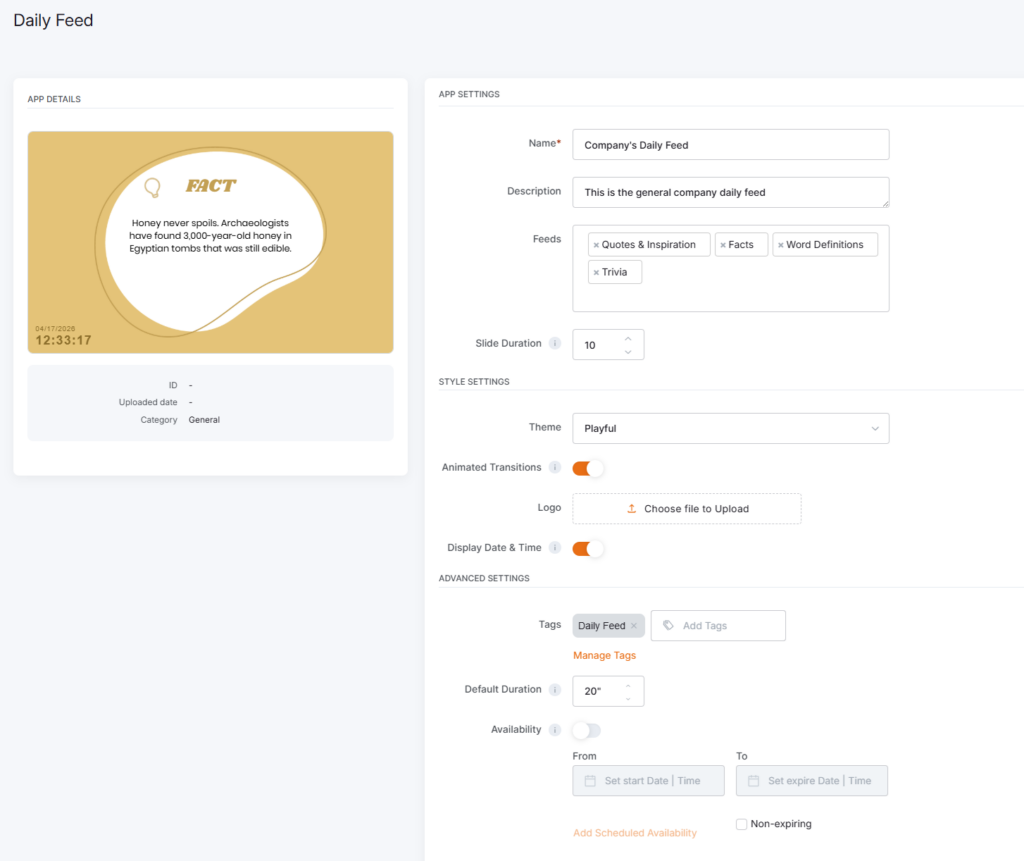Screen dimensions: 1024x861
Task: Click Choose file to Upload for Logo
Action: pos(686,509)
